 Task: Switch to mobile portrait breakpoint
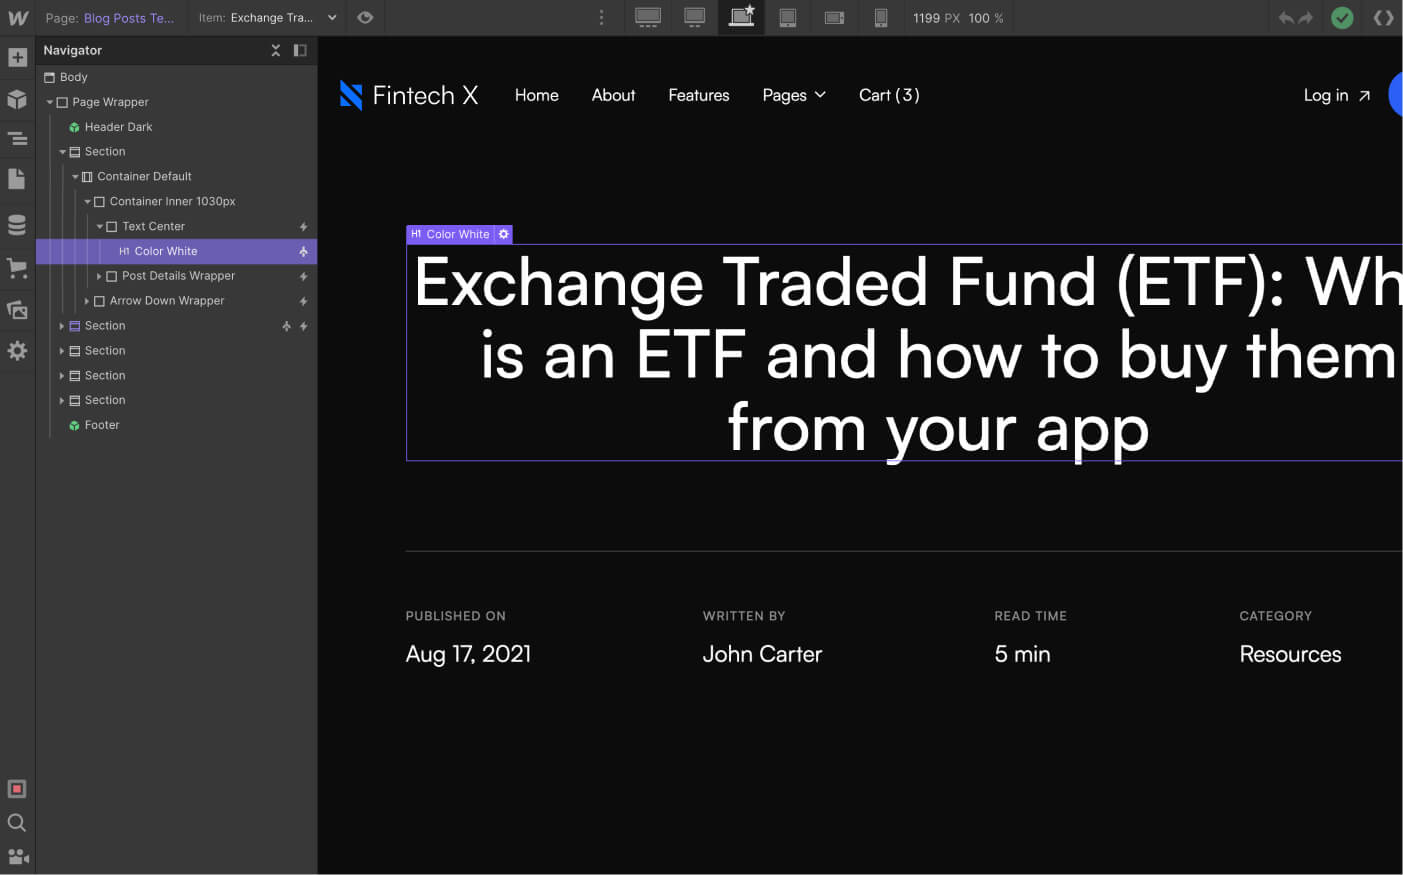[881, 17]
